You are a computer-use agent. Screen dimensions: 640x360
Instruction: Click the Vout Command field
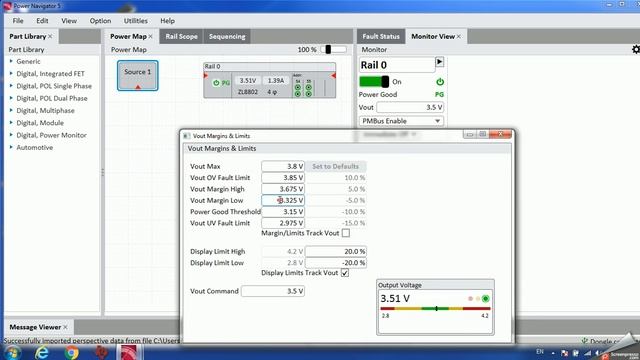(273, 291)
